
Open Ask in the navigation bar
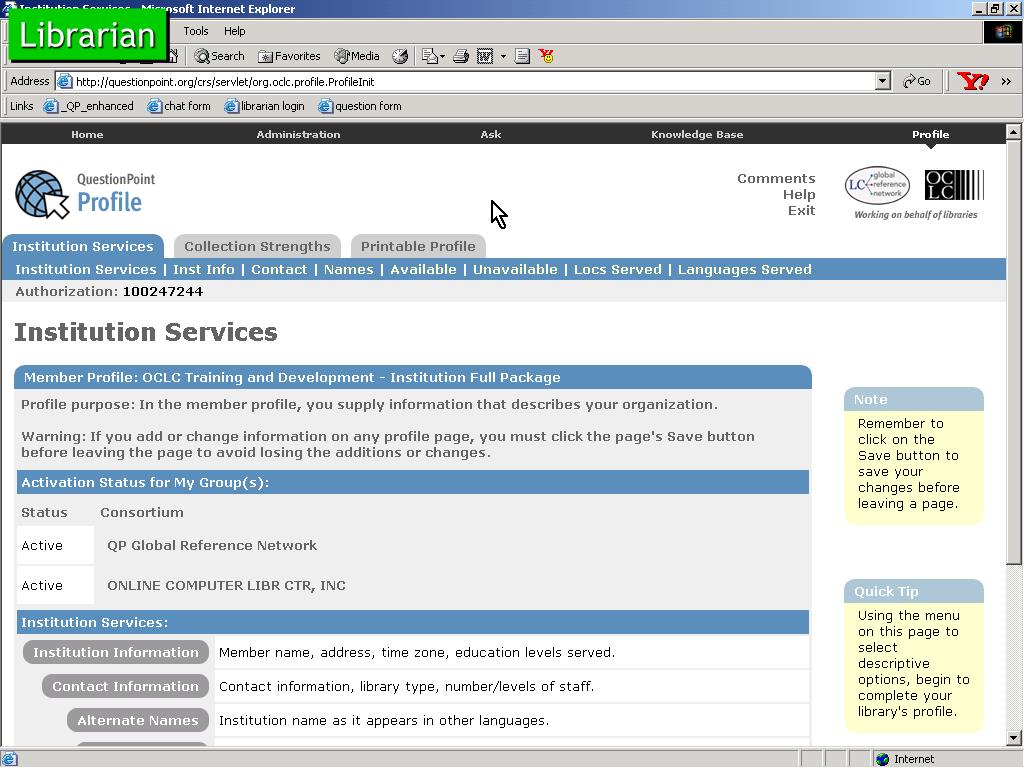490,134
